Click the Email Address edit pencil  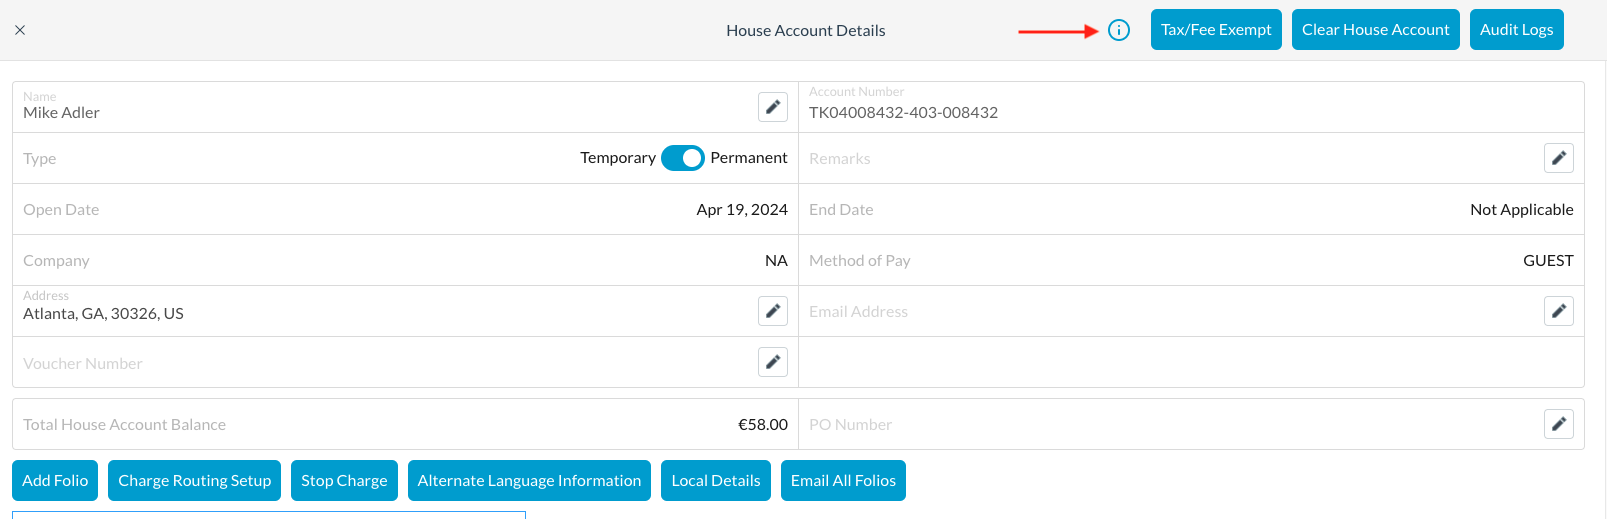tap(1558, 311)
